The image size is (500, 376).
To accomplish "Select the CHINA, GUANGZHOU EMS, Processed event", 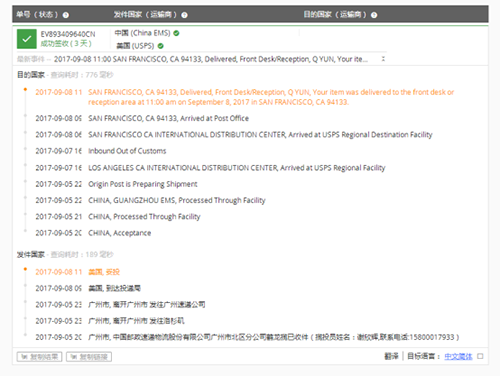I will (150, 200).
